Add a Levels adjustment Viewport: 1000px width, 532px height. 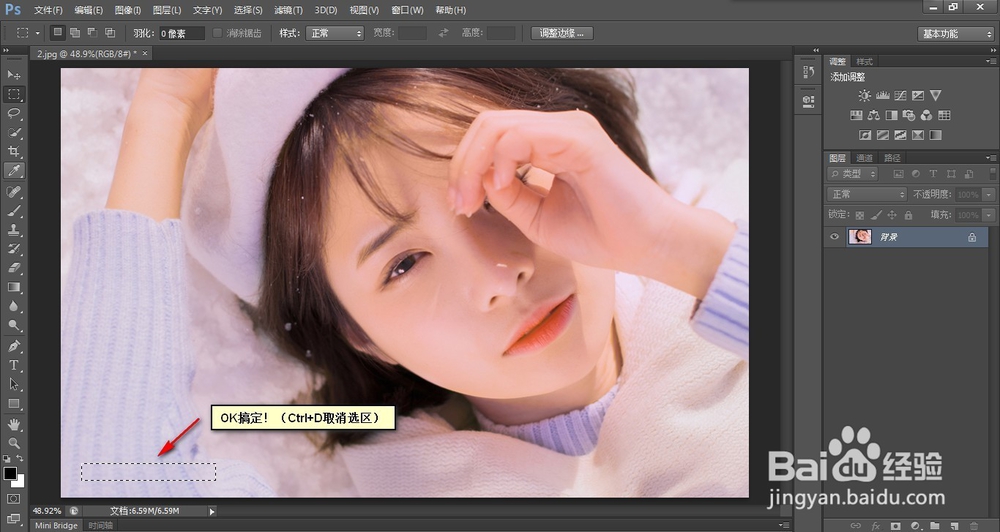[x=883, y=96]
